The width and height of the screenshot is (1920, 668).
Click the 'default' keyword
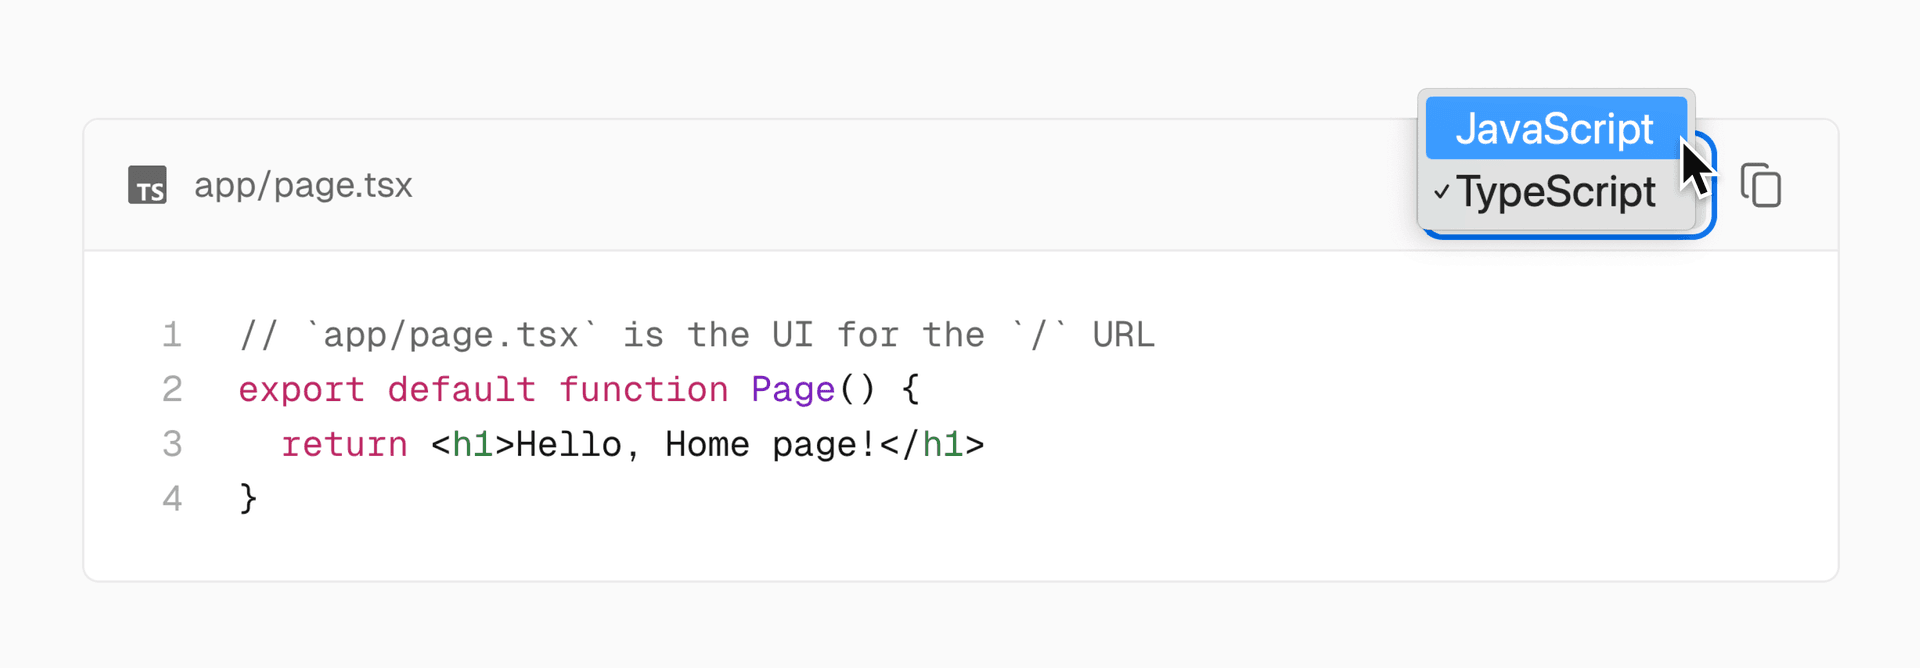click(461, 389)
